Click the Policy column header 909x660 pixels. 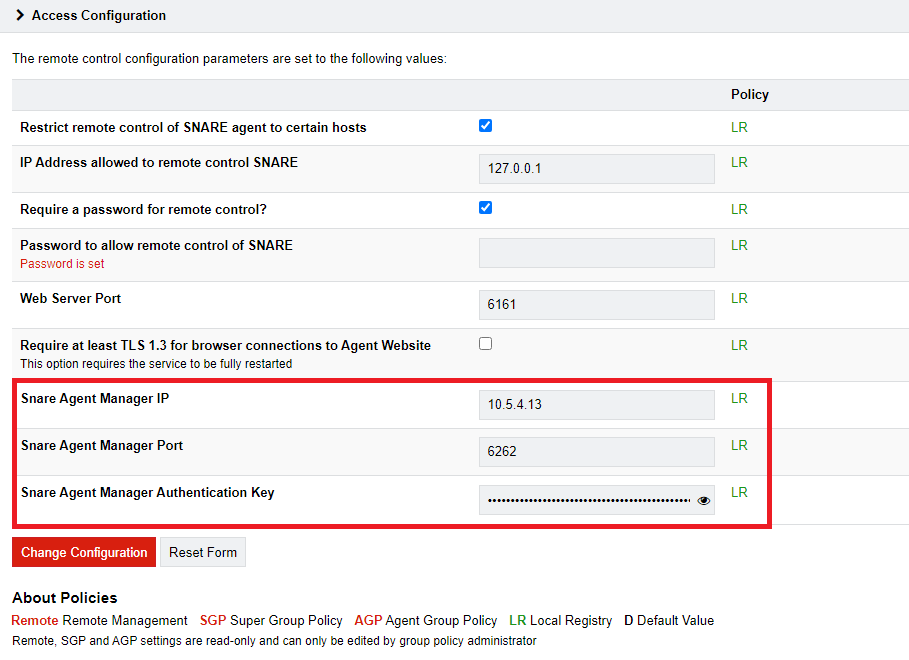(750, 95)
